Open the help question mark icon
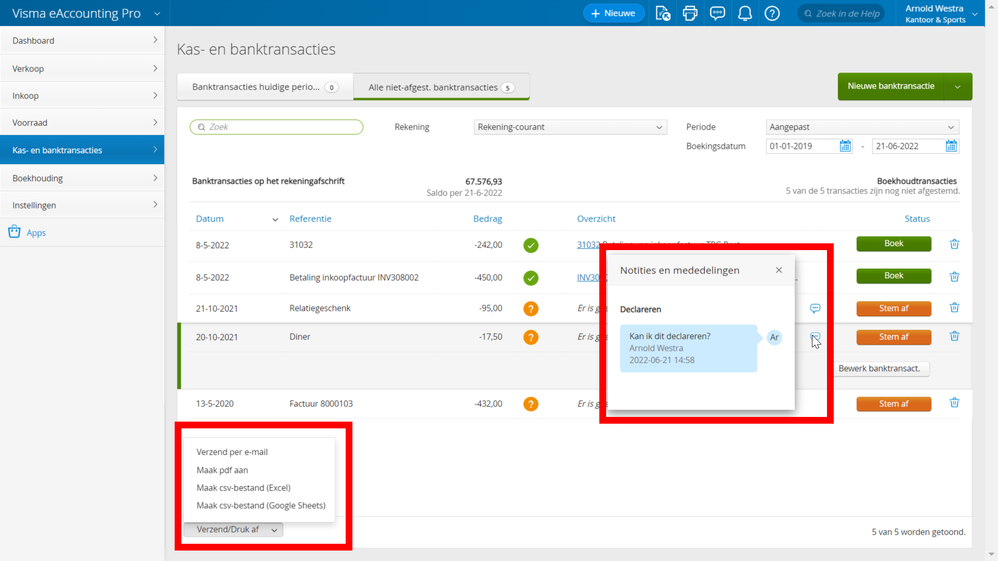The height and width of the screenshot is (561, 998). (772, 13)
